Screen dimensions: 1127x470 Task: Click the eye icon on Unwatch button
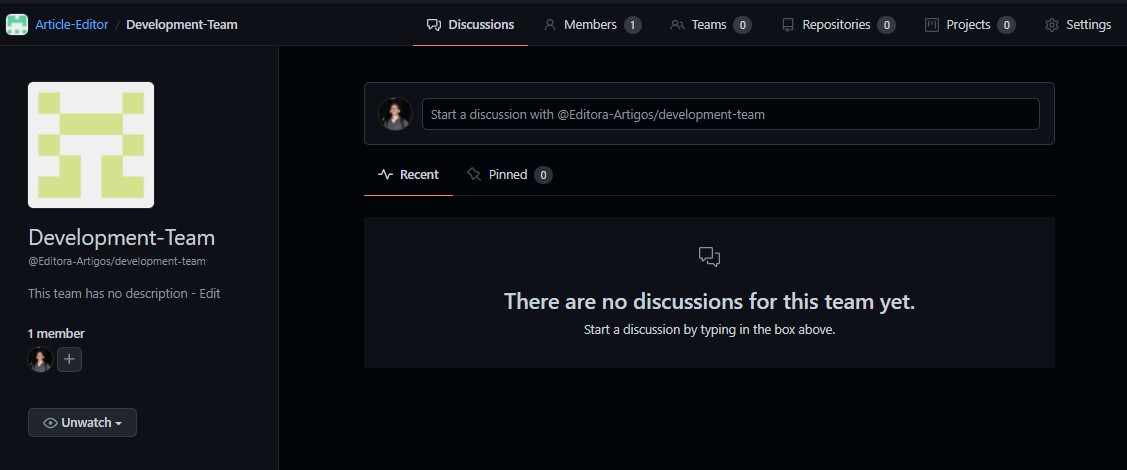(x=50, y=423)
